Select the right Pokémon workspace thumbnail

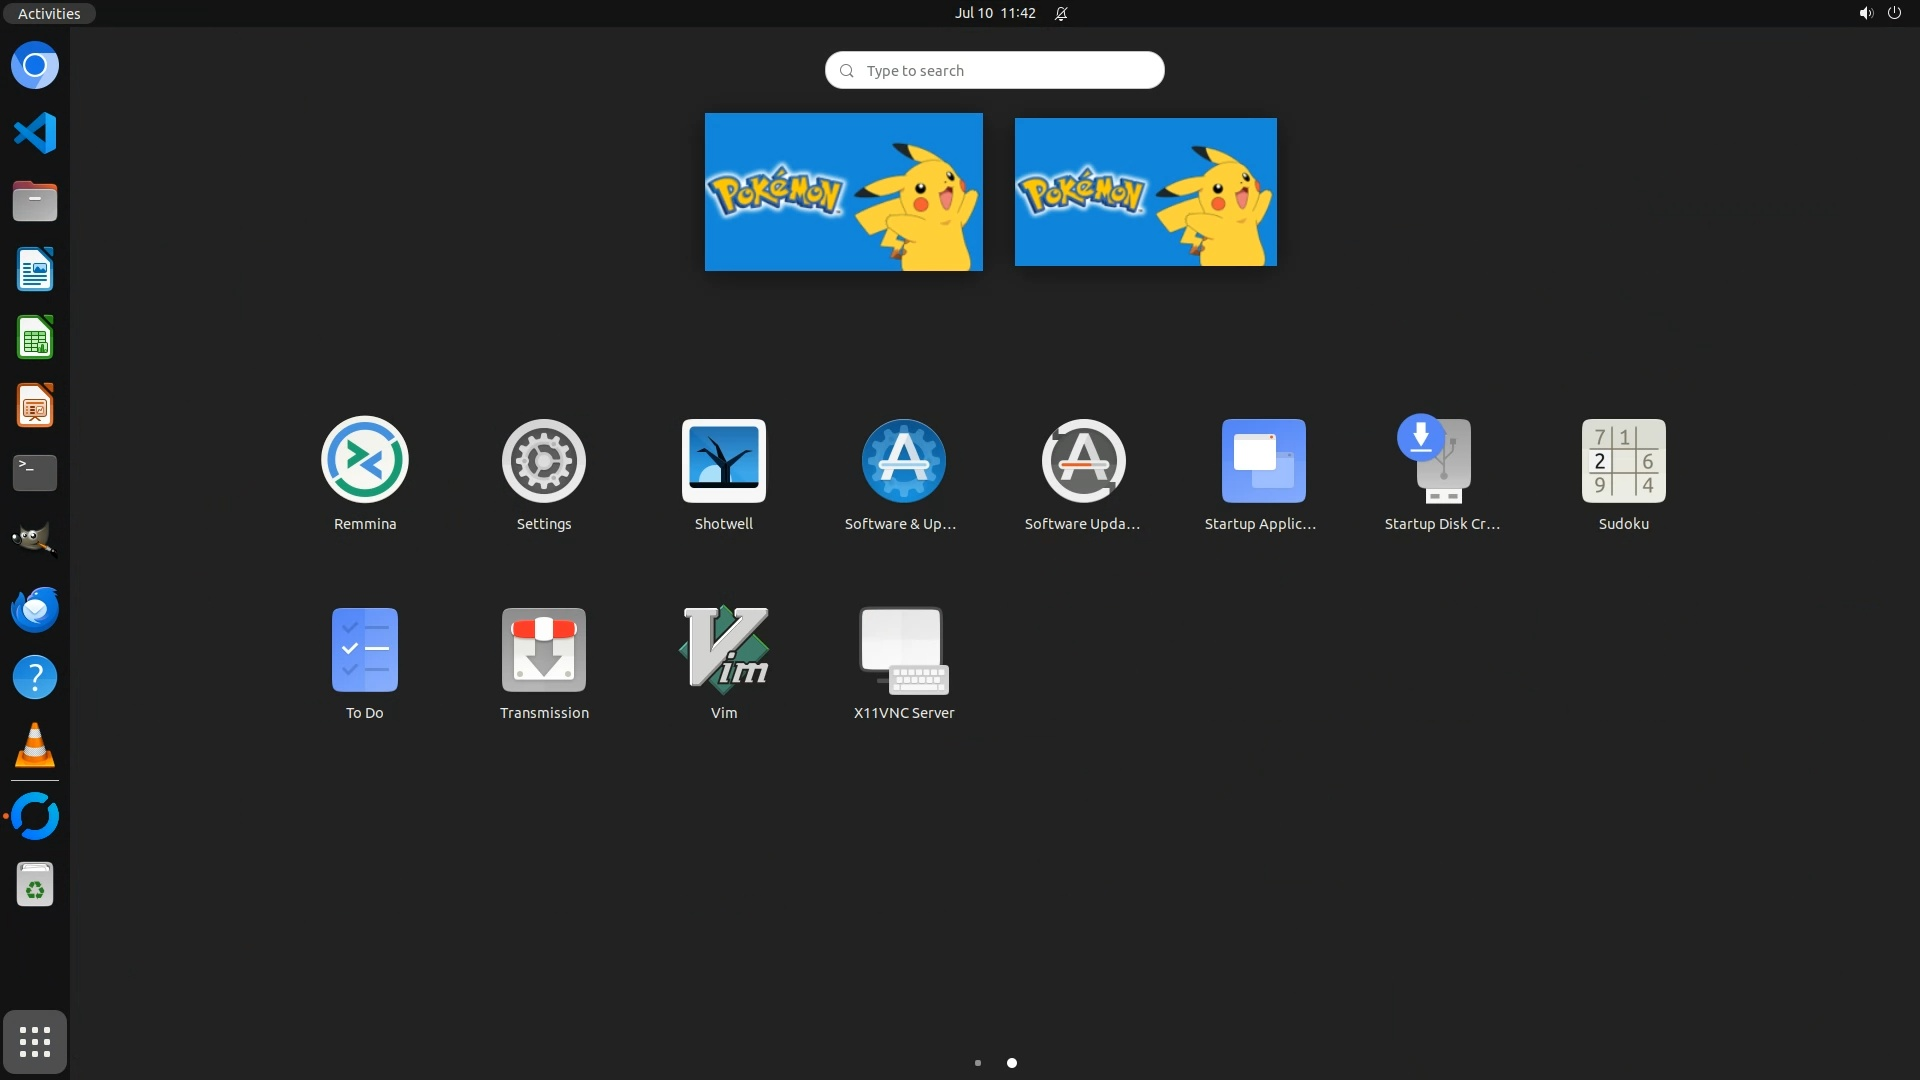click(x=1145, y=191)
